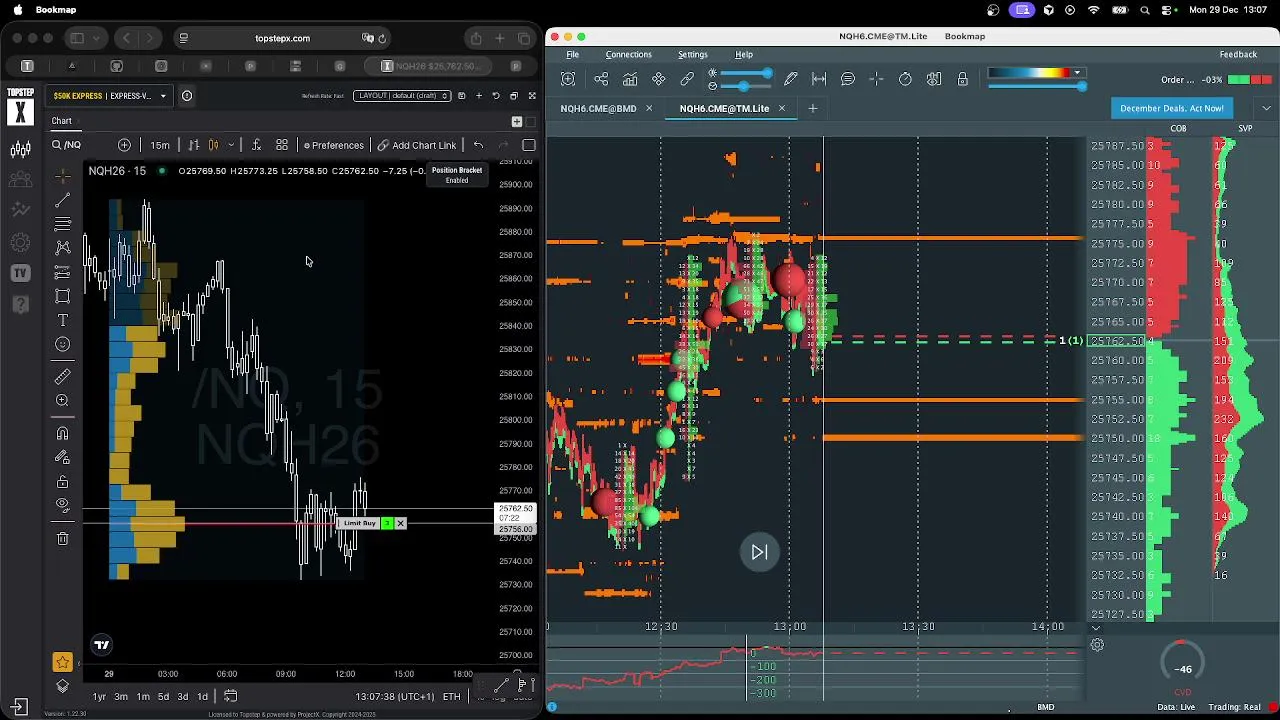Open Bookmap indicators chart icon
This screenshot has height=720, width=1280.
[630, 79]
